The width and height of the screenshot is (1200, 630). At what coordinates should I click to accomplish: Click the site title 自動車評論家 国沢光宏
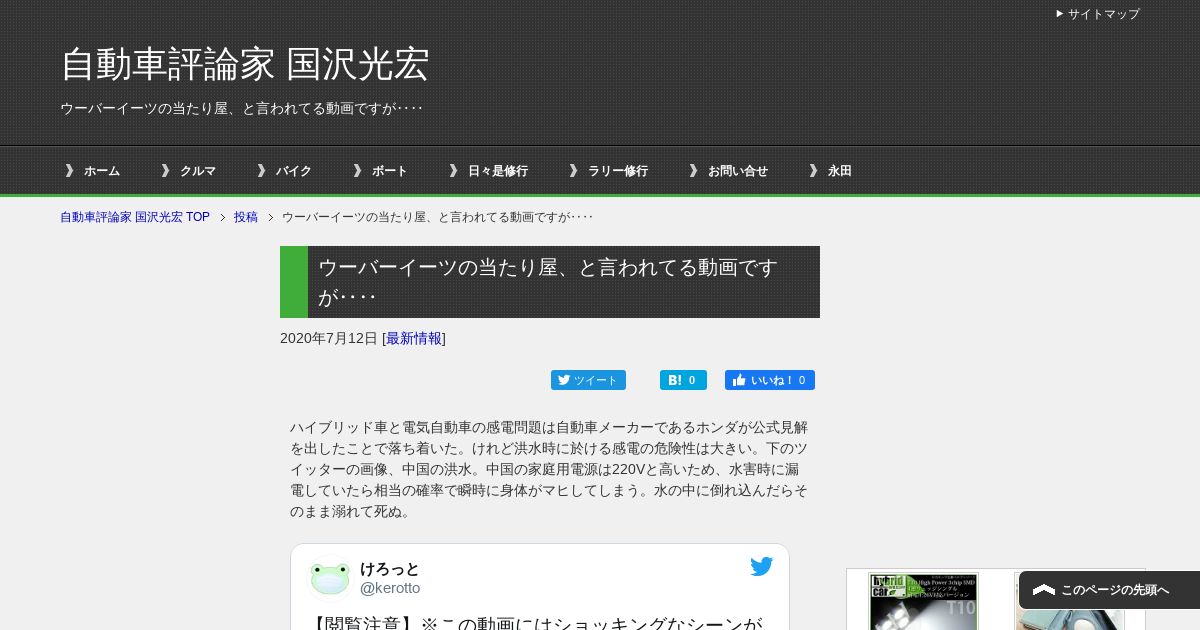coord(245,64)
